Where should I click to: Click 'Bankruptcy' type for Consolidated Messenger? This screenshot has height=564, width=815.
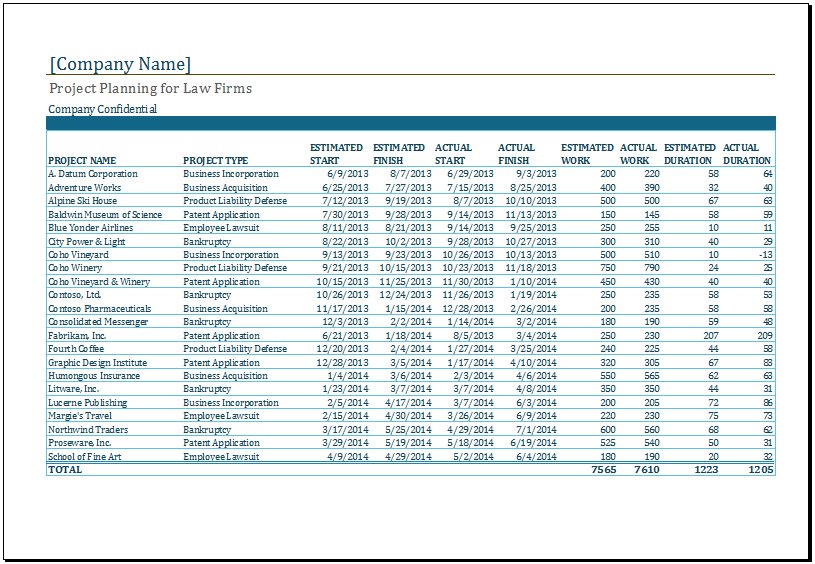point(207,322)
